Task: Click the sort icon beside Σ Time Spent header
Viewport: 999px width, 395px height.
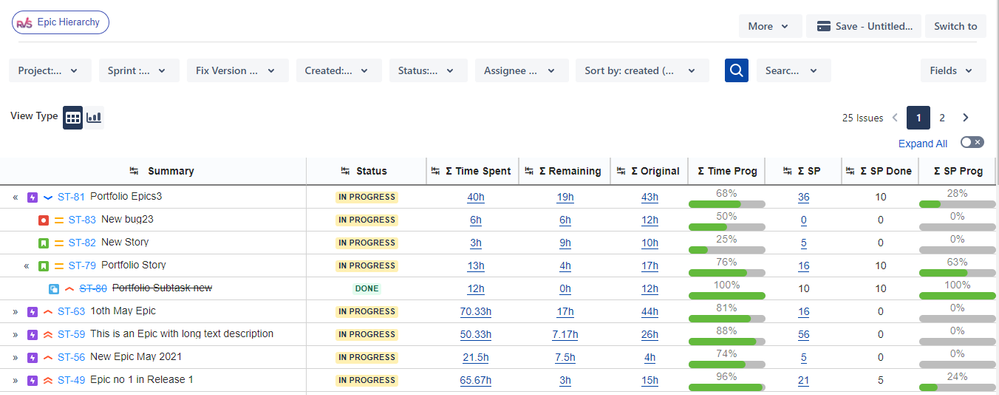Action: [x=436, y=171]
